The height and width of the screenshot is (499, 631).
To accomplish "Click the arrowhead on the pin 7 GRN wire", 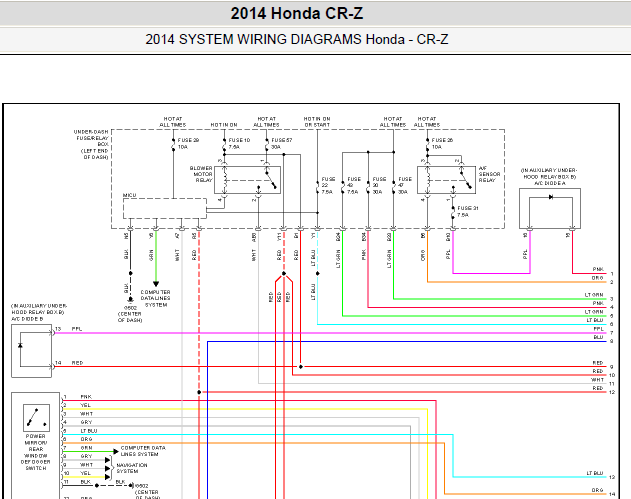I will coord(116,452).
